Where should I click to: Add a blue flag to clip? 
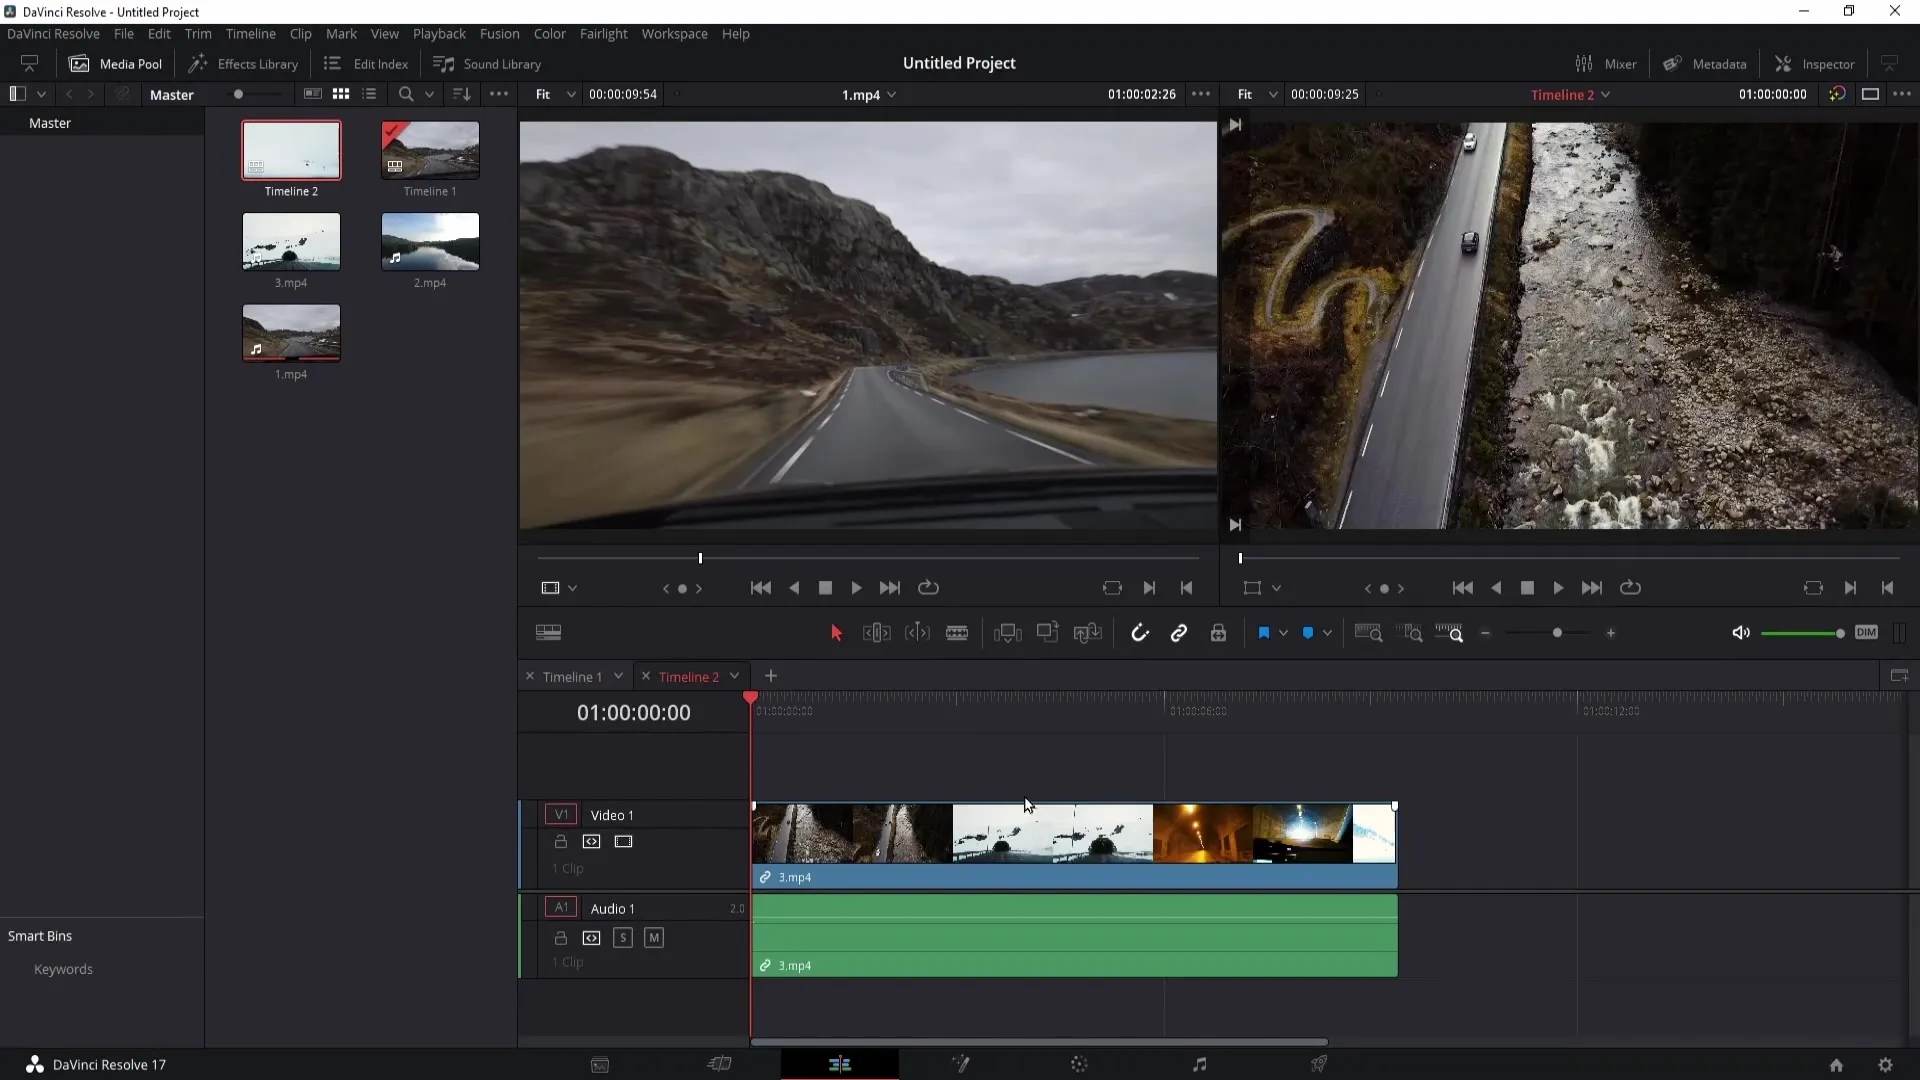pos(1263,633)
